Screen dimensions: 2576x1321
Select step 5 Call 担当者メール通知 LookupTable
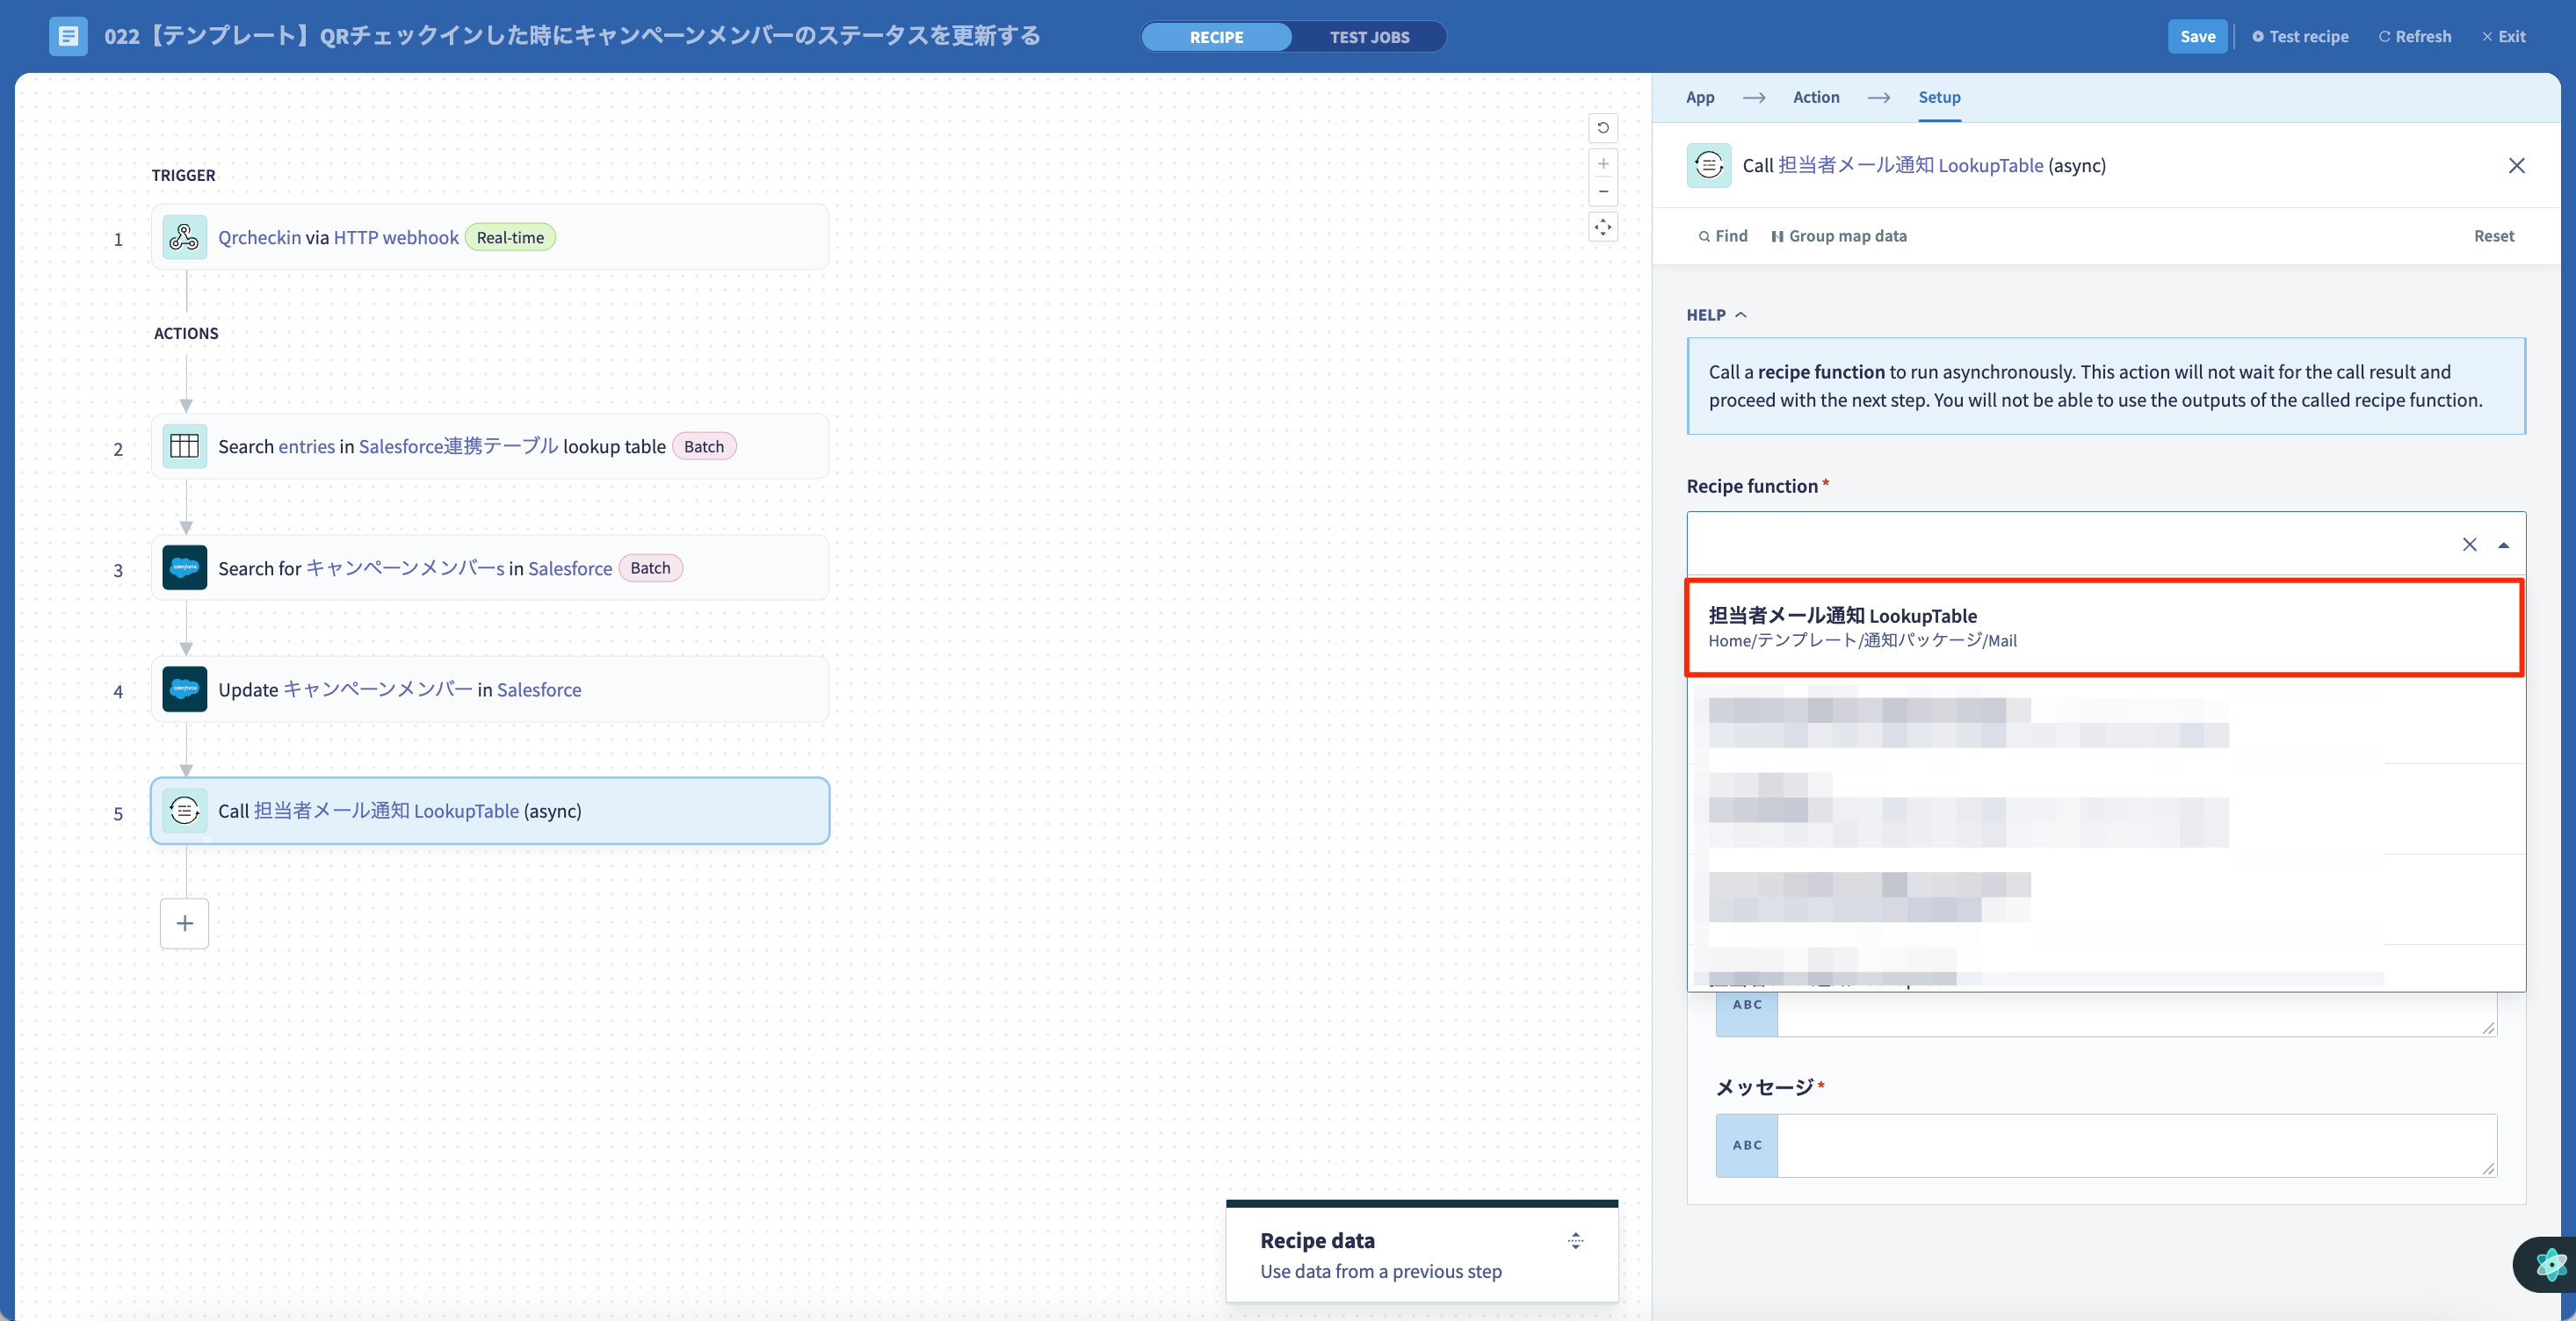point(489,811)
